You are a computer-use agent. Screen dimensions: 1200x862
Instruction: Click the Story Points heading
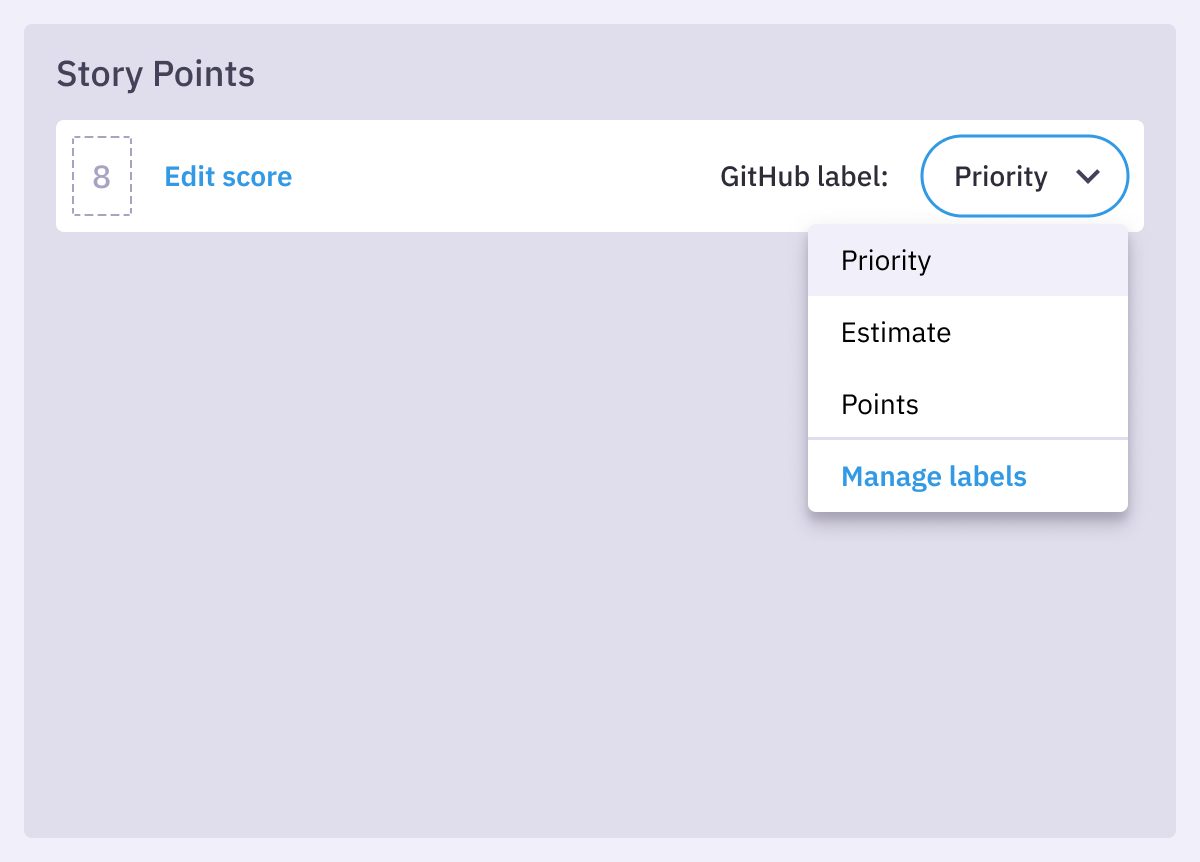155,73
